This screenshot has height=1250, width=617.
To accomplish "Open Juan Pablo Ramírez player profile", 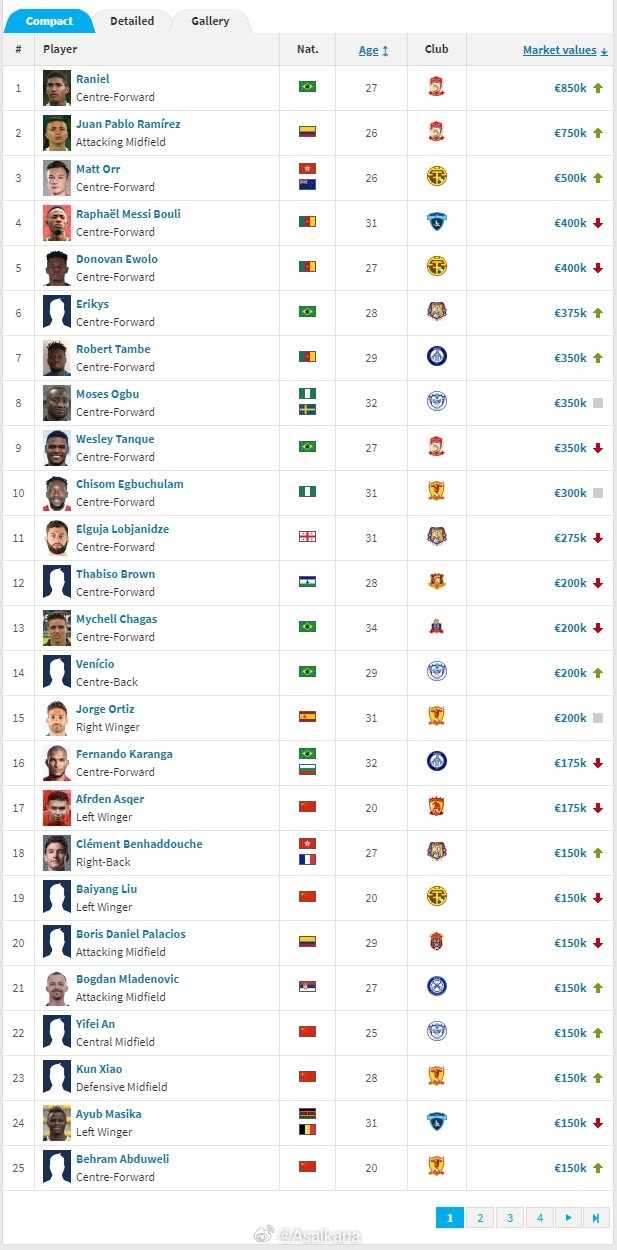I will click(128, 124).
